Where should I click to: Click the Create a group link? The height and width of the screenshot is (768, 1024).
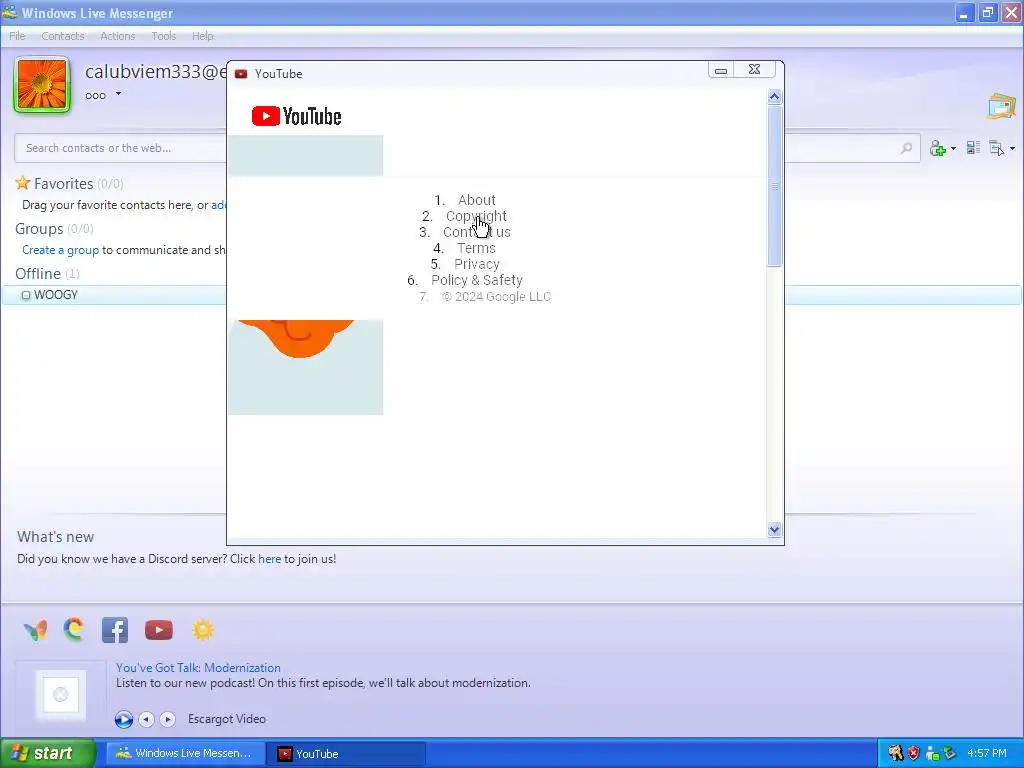60,250
